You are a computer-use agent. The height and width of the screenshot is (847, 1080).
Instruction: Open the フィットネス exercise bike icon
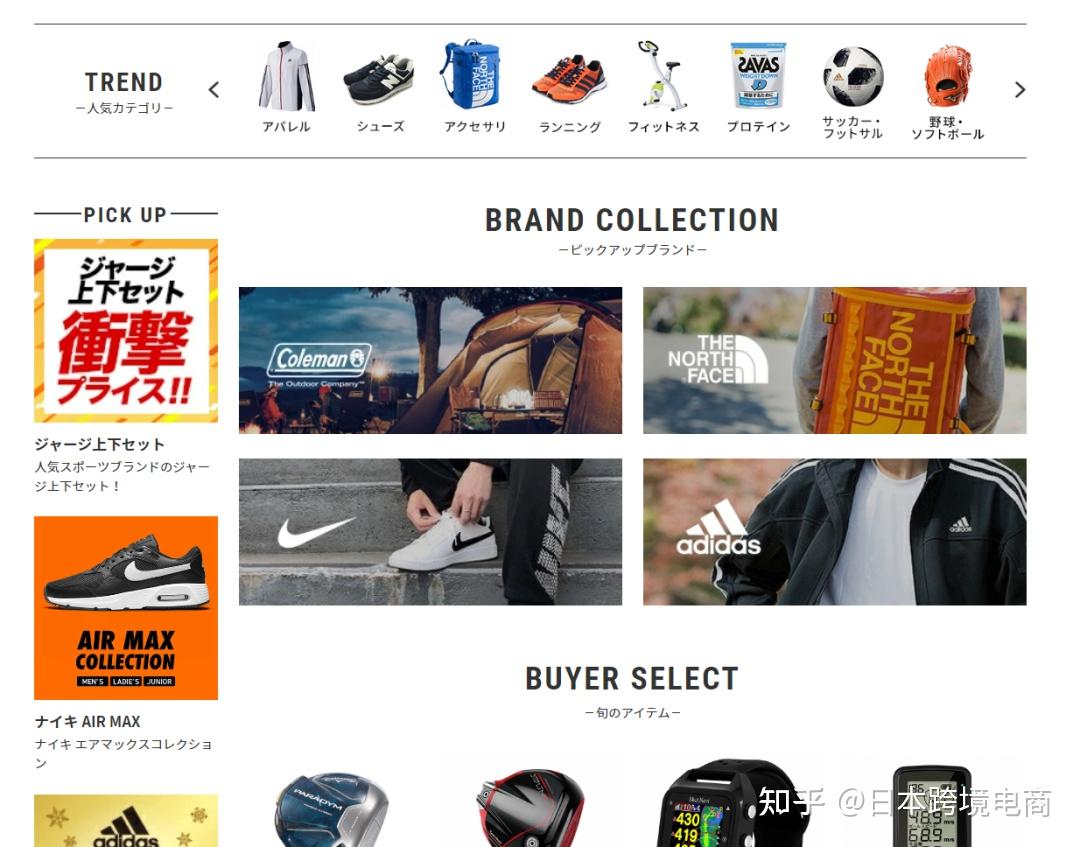click(x=663, y=76)
